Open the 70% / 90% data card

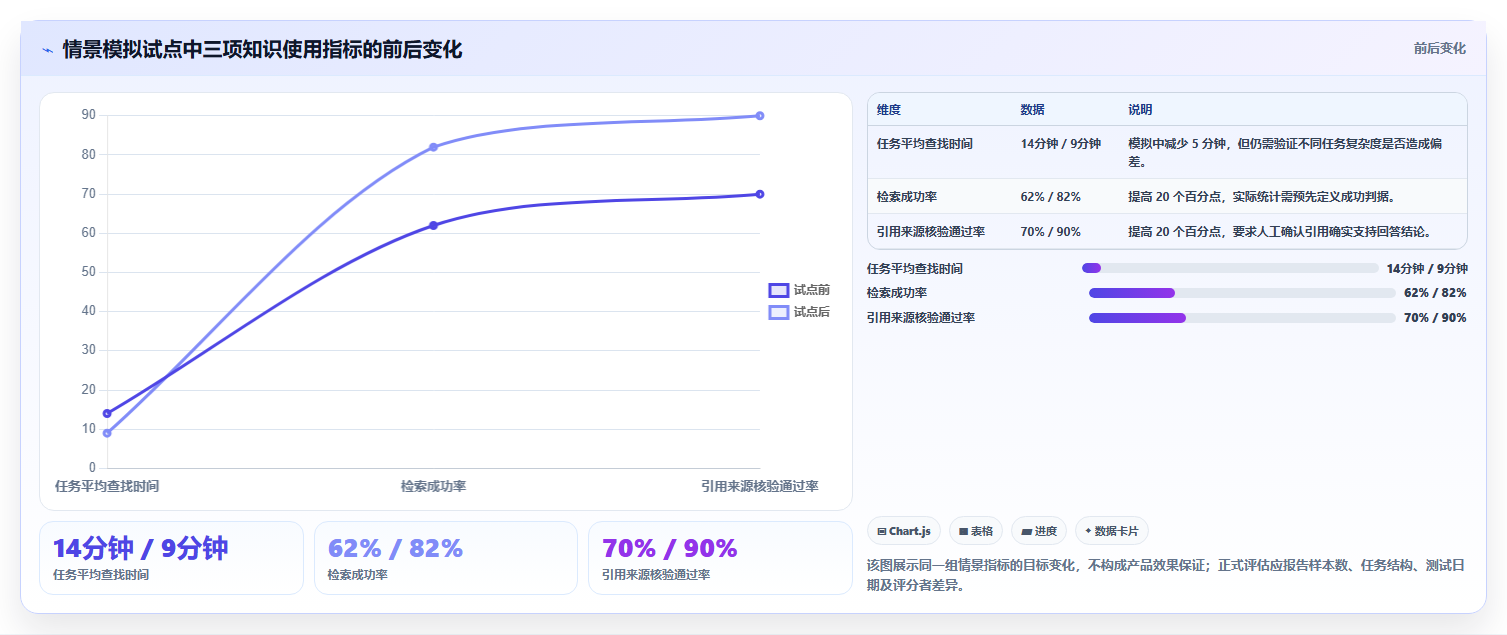(x=720, y=558)
